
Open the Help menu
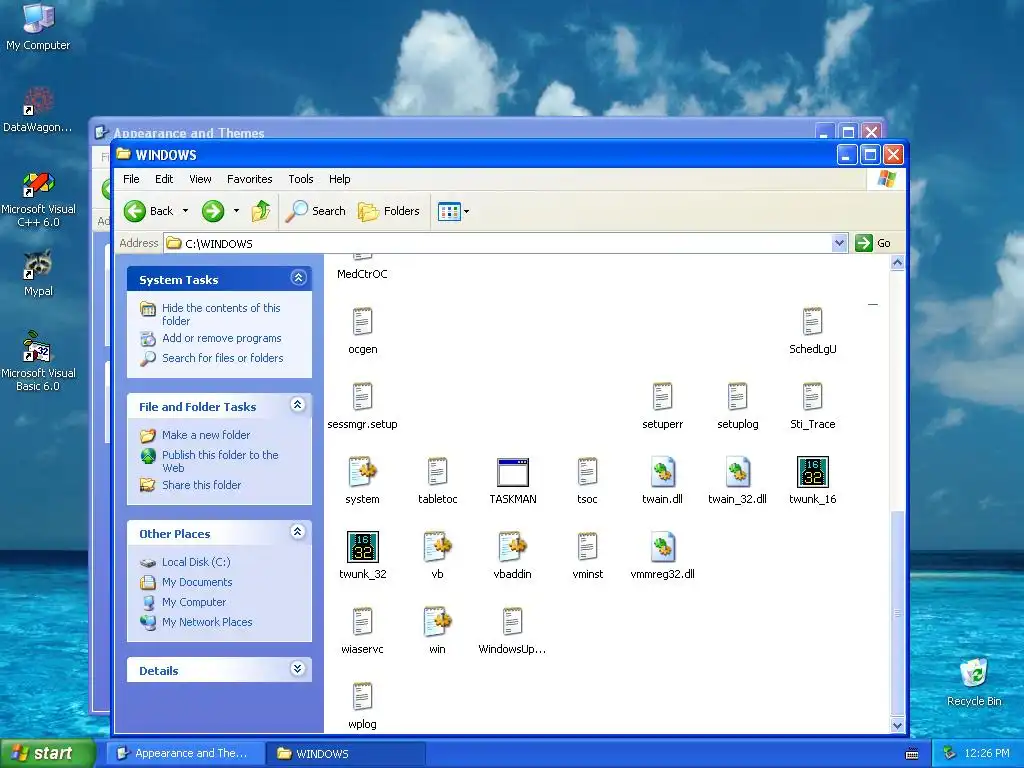(340, 179)
